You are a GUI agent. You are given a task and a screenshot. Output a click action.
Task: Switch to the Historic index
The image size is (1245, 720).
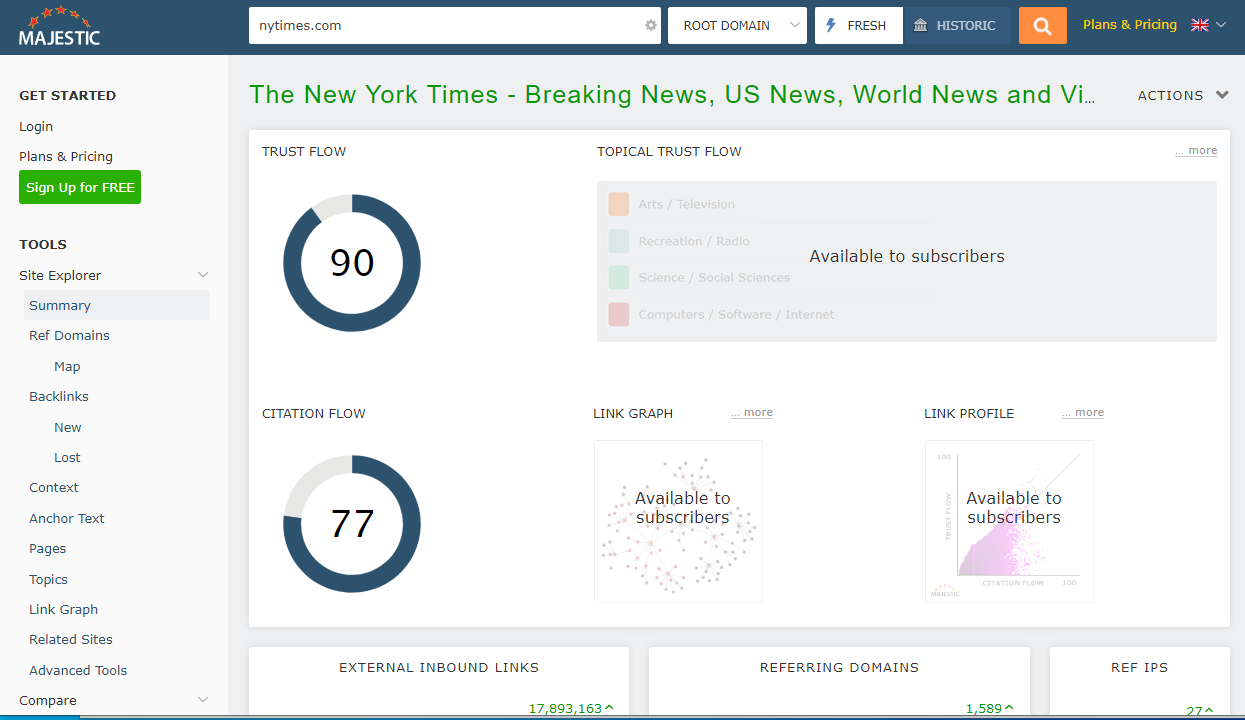[956, 25]
